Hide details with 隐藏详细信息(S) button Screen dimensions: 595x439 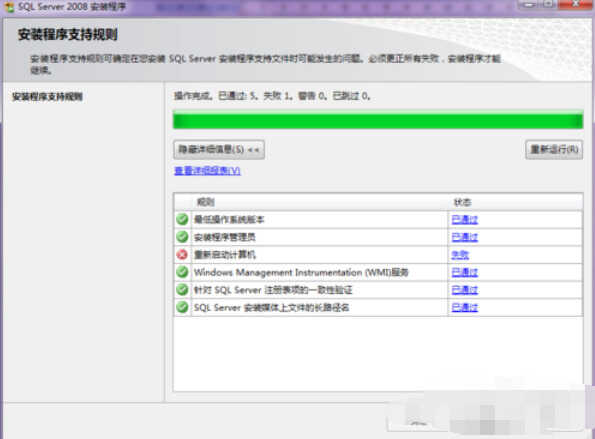(219, 149)
